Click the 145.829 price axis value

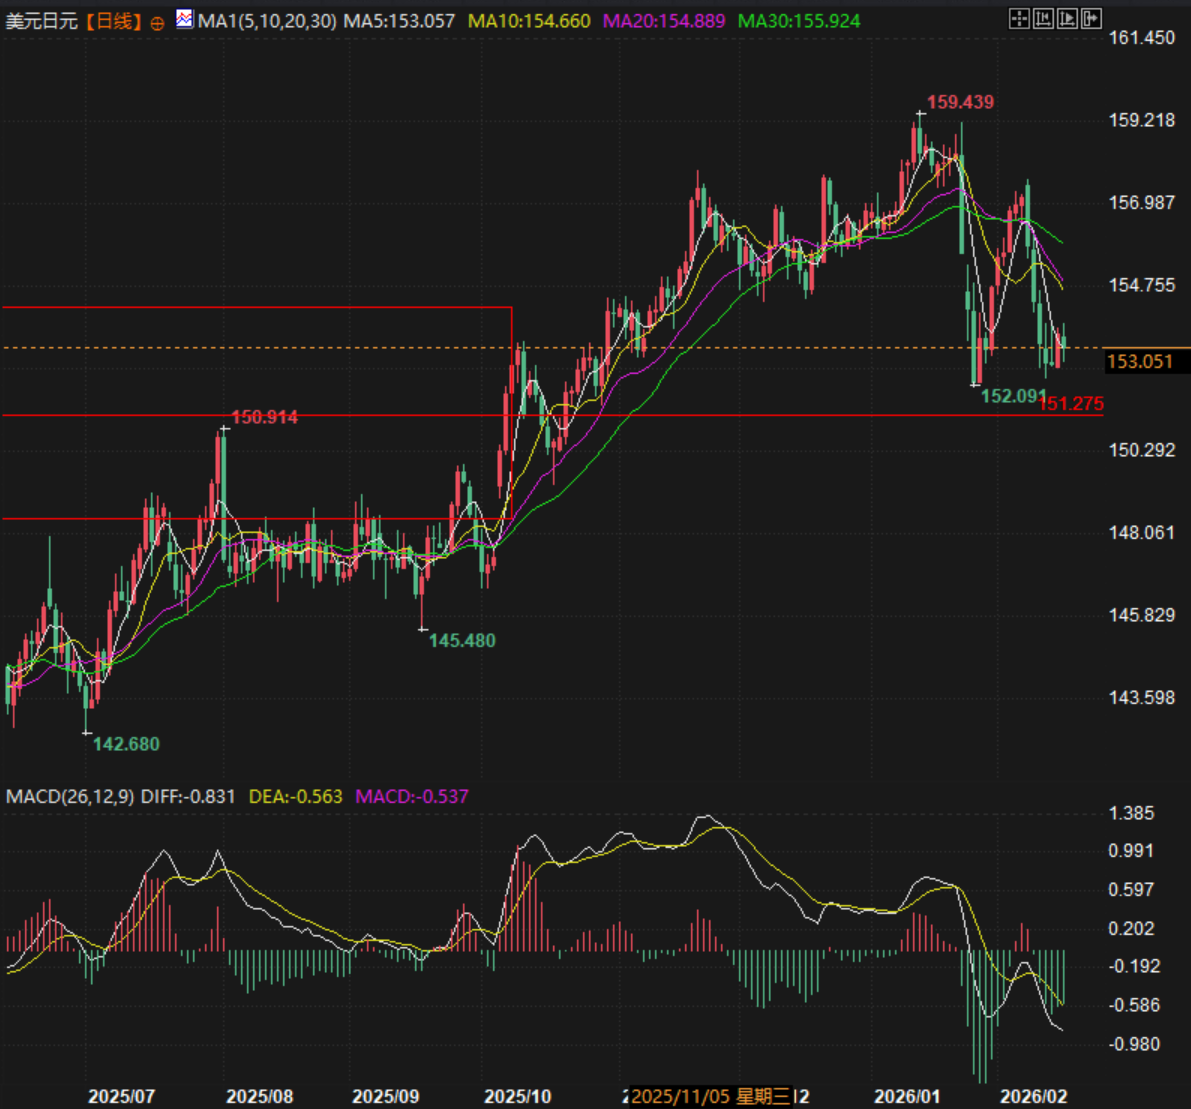click(1142, 615)
